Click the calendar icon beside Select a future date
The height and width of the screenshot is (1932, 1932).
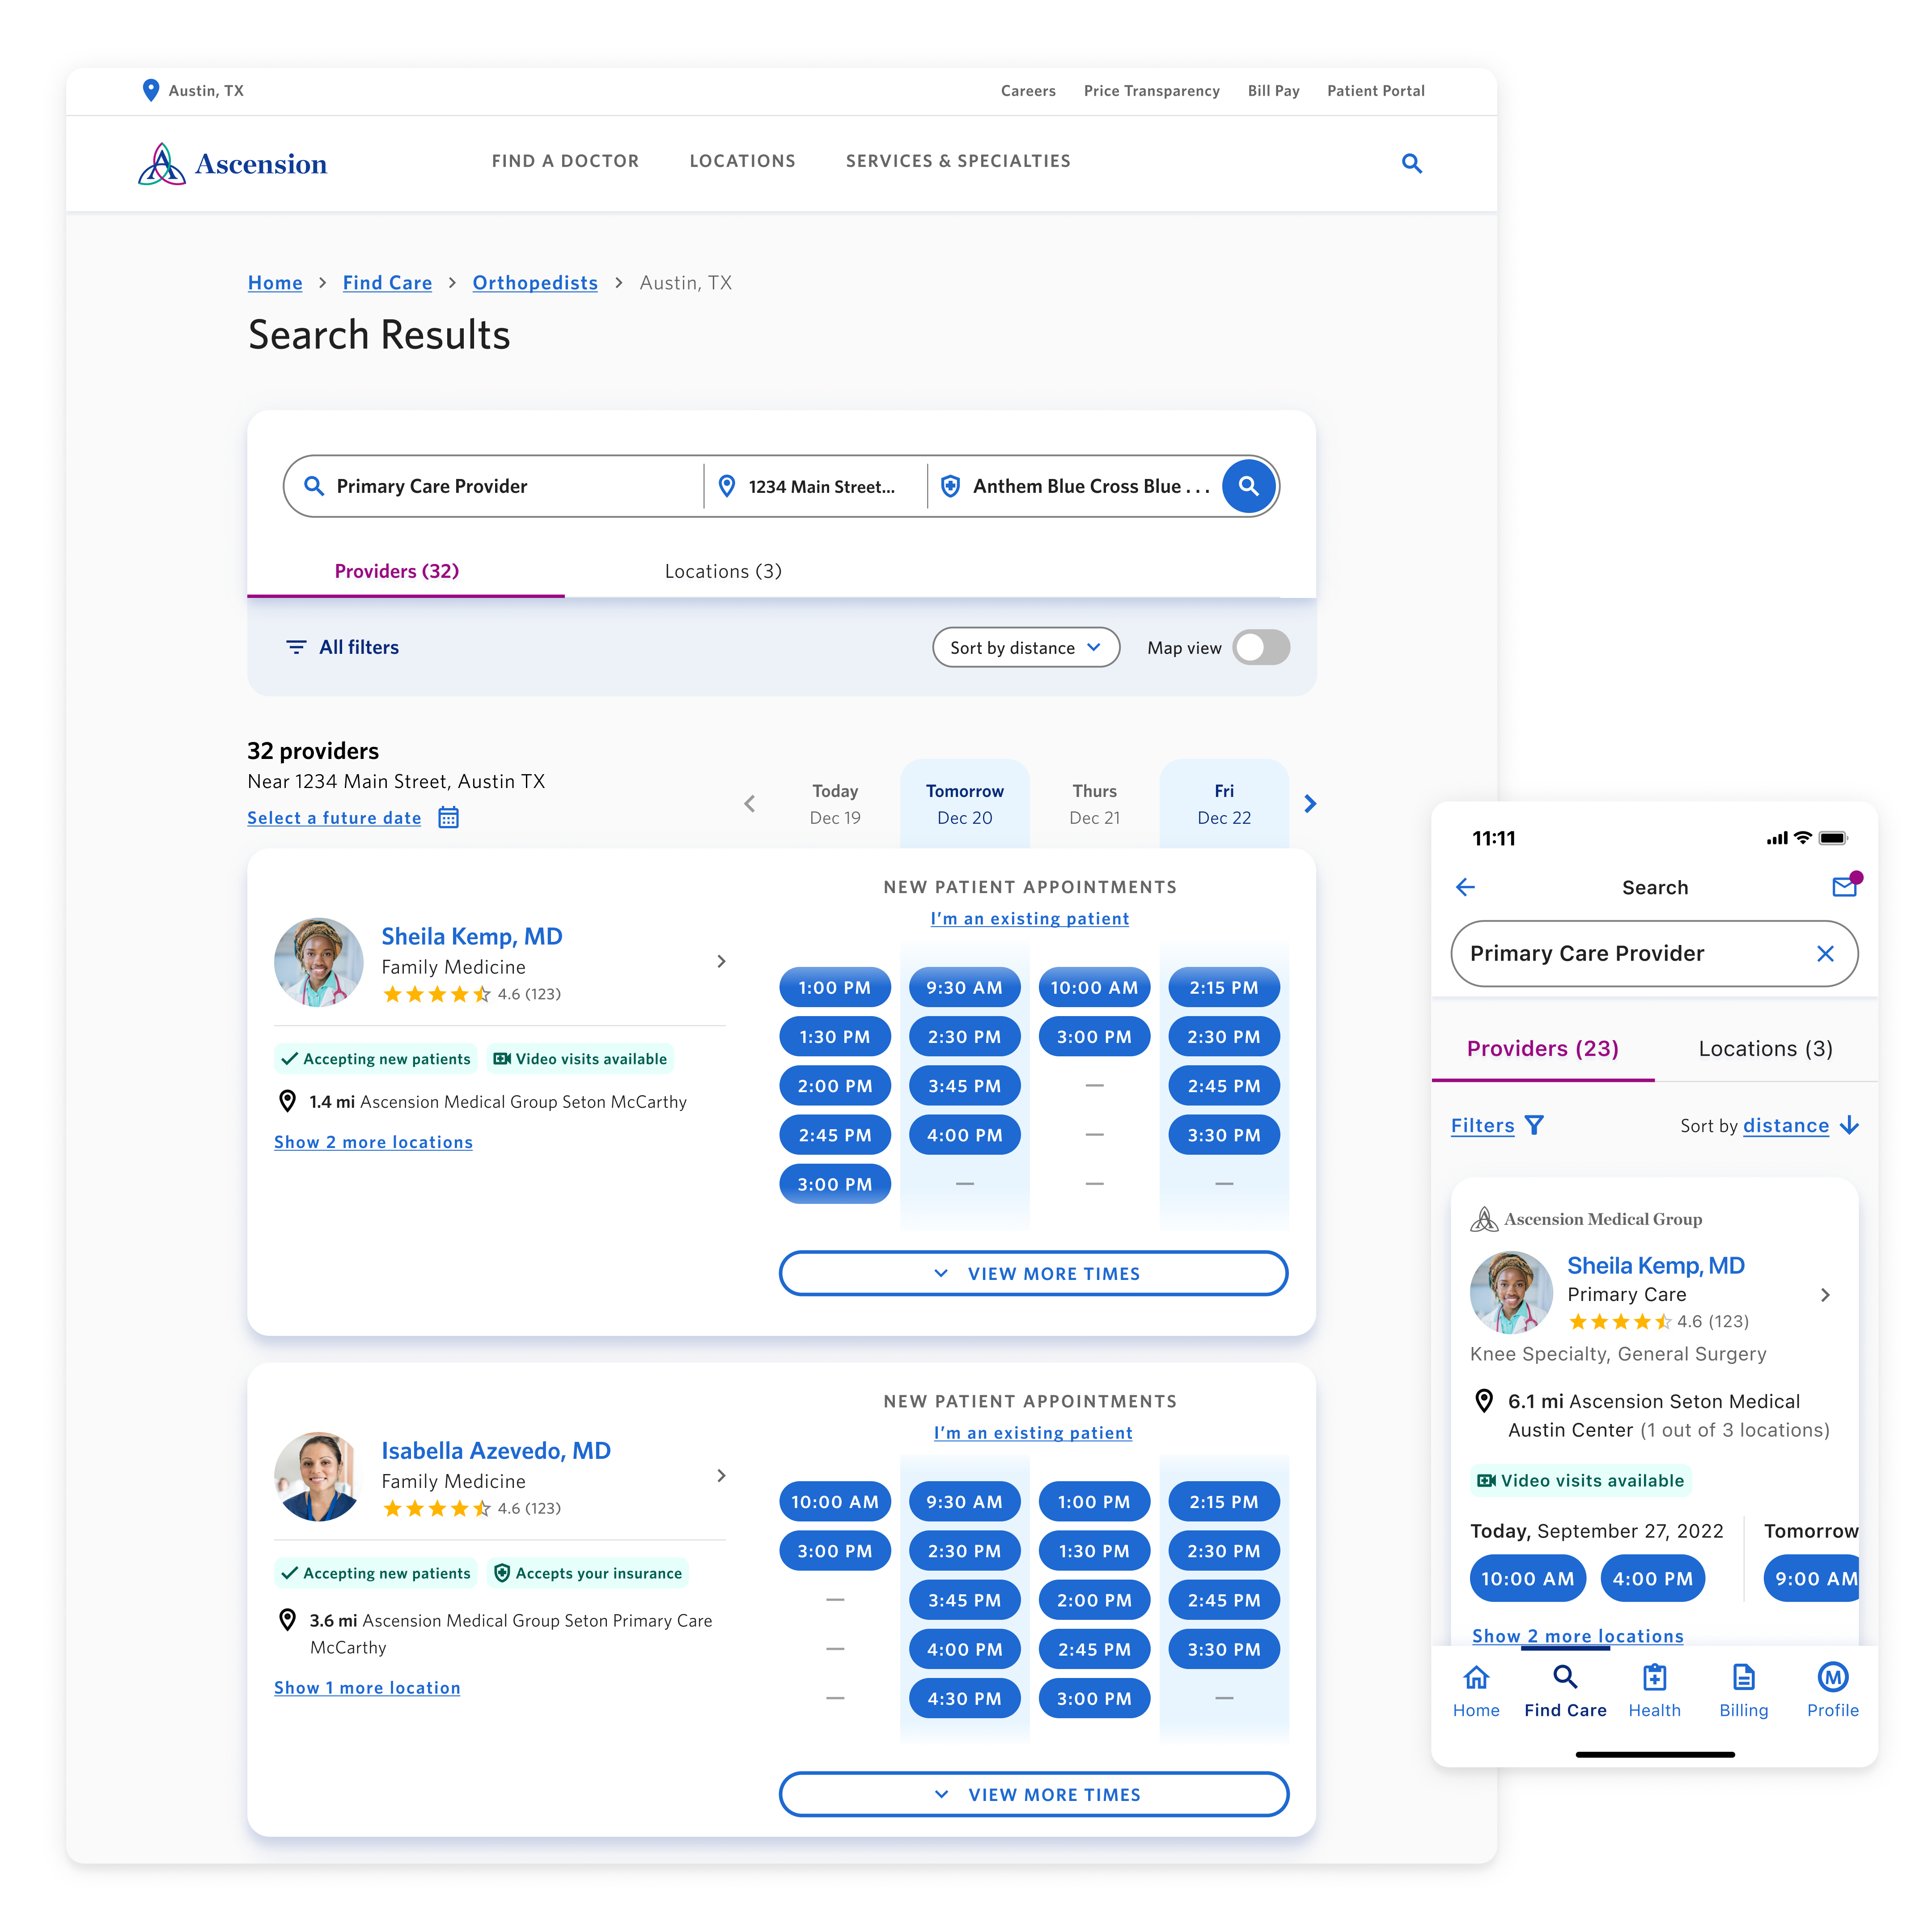click(x=449, y=818)
